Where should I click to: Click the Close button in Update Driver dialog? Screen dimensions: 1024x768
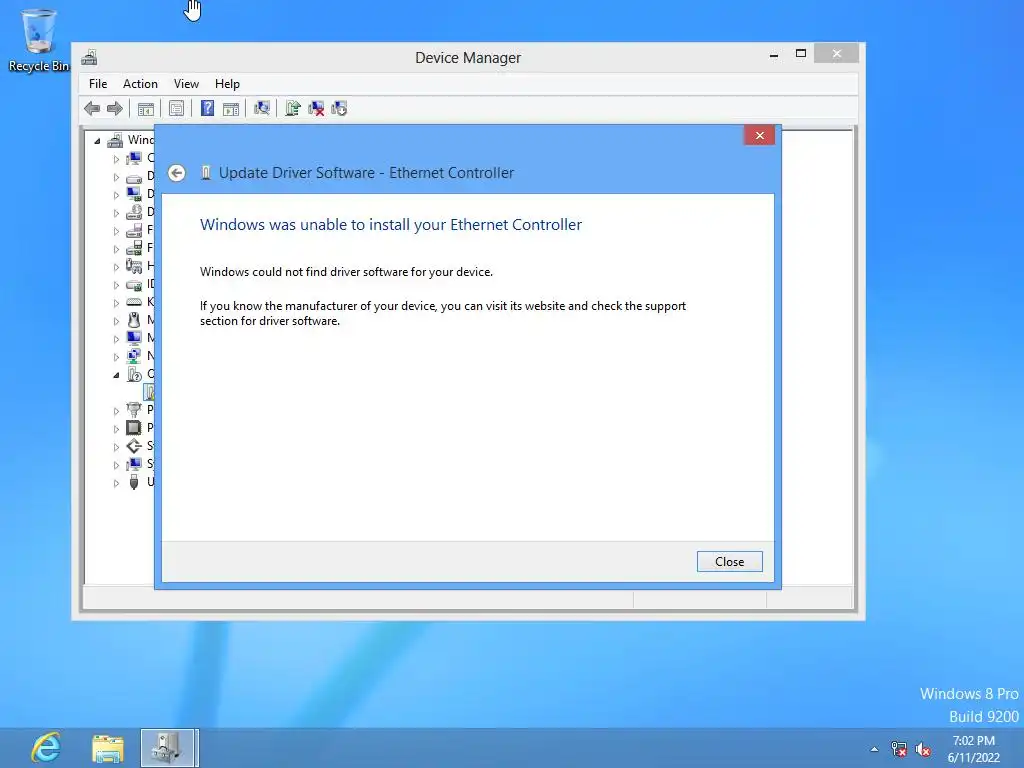point(729,562)
